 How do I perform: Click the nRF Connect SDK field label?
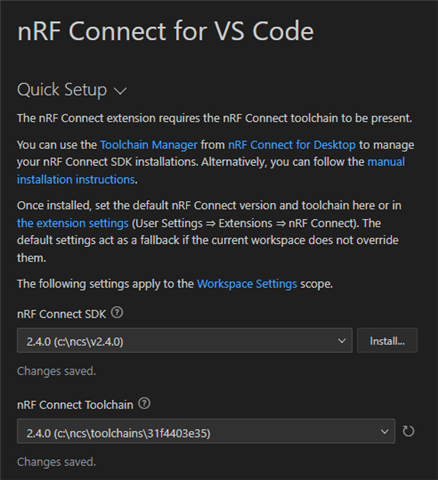tap(62, 314)
